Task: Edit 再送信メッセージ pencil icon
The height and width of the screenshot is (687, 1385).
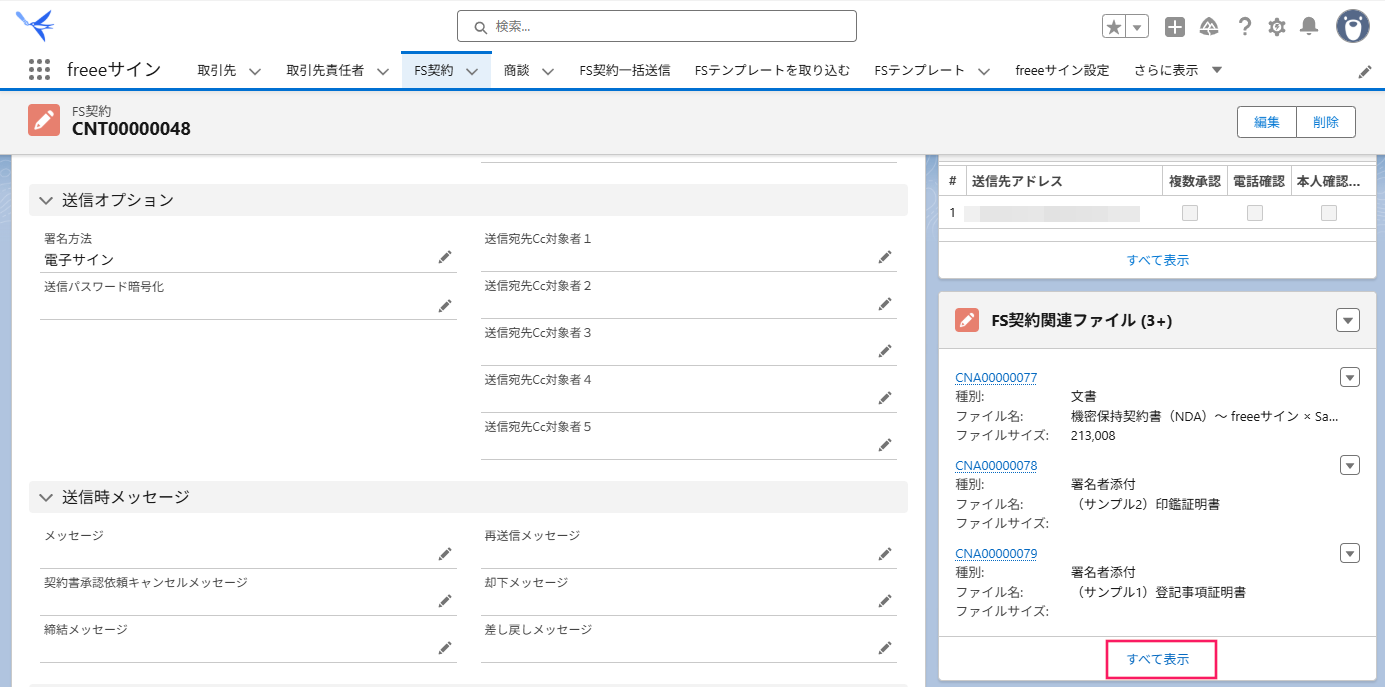Action: [884, 554]
